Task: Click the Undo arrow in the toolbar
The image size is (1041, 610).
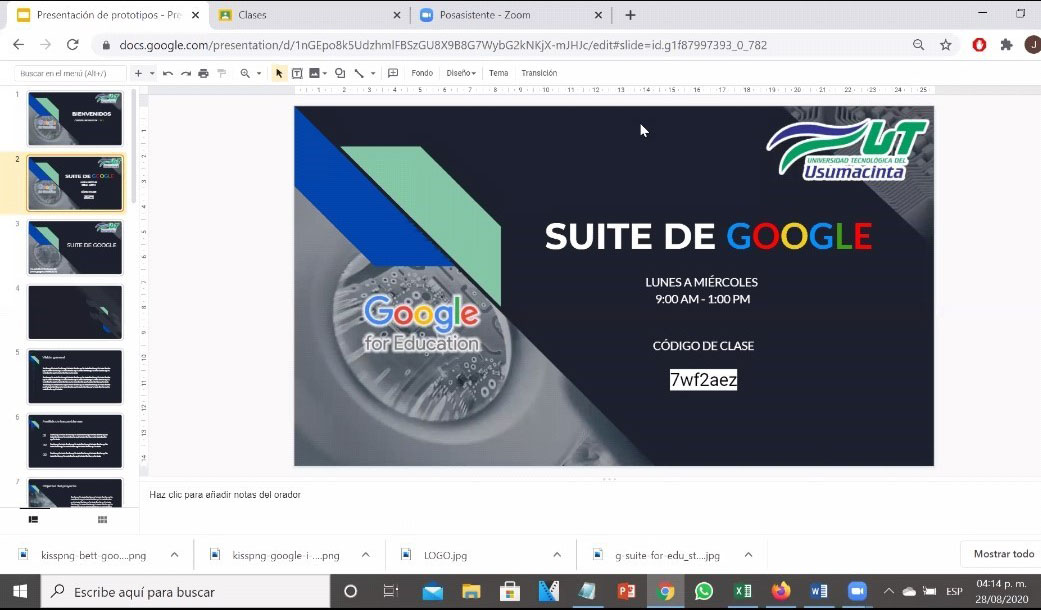Action: [x=168, y=73]
